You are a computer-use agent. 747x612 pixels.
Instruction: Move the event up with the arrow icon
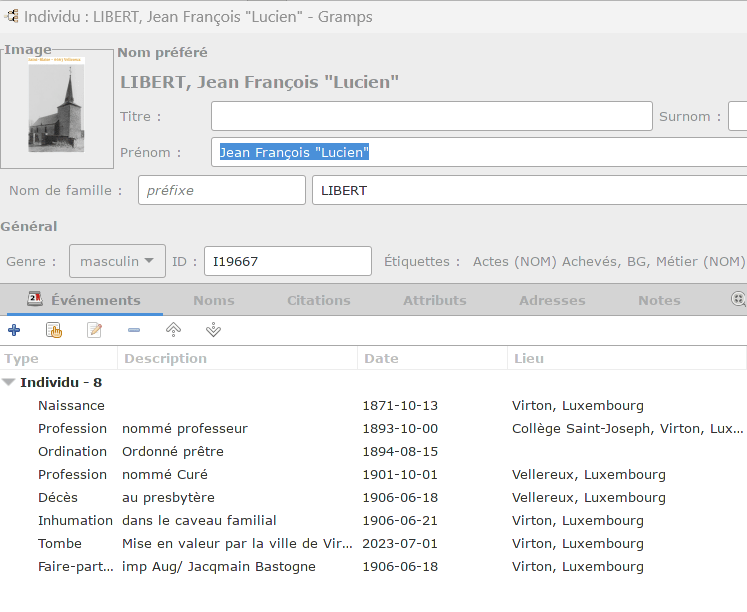(173, 330)
